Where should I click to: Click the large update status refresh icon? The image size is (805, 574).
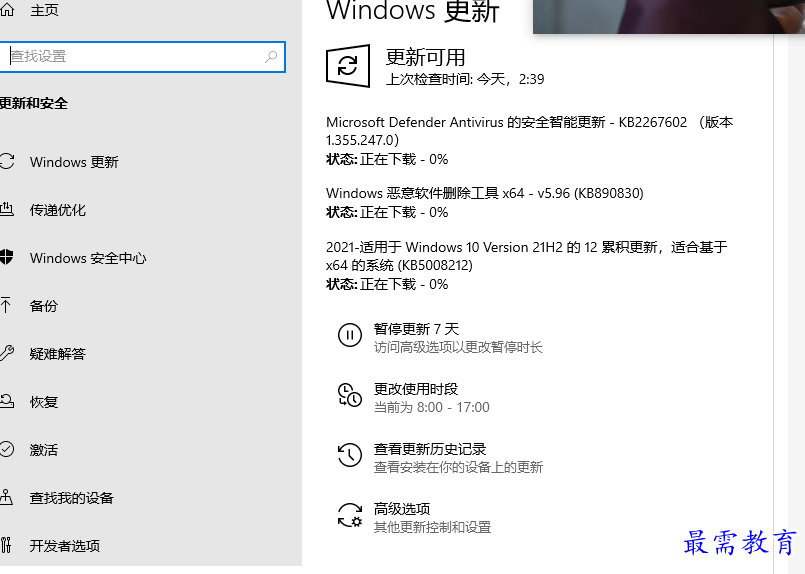(x=348, y=66)
